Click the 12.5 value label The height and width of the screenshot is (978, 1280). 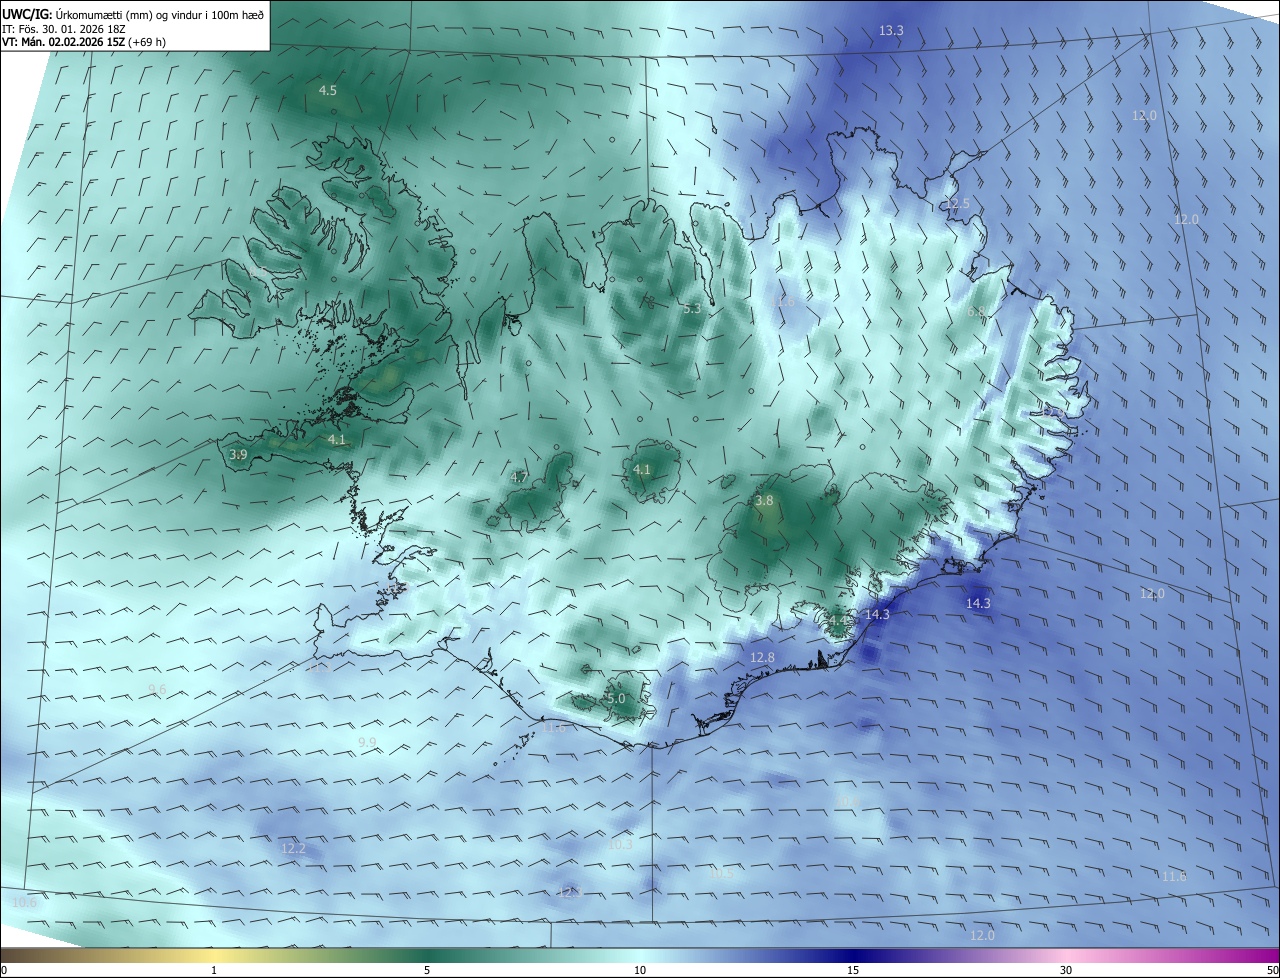click(x=958, y=204)
